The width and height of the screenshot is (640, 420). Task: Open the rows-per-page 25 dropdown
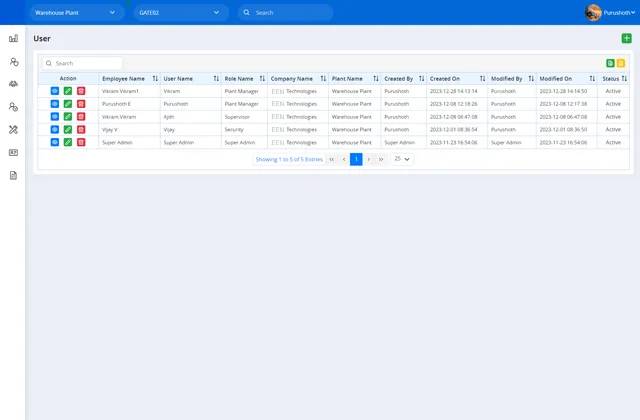click(x=403, y=159)
